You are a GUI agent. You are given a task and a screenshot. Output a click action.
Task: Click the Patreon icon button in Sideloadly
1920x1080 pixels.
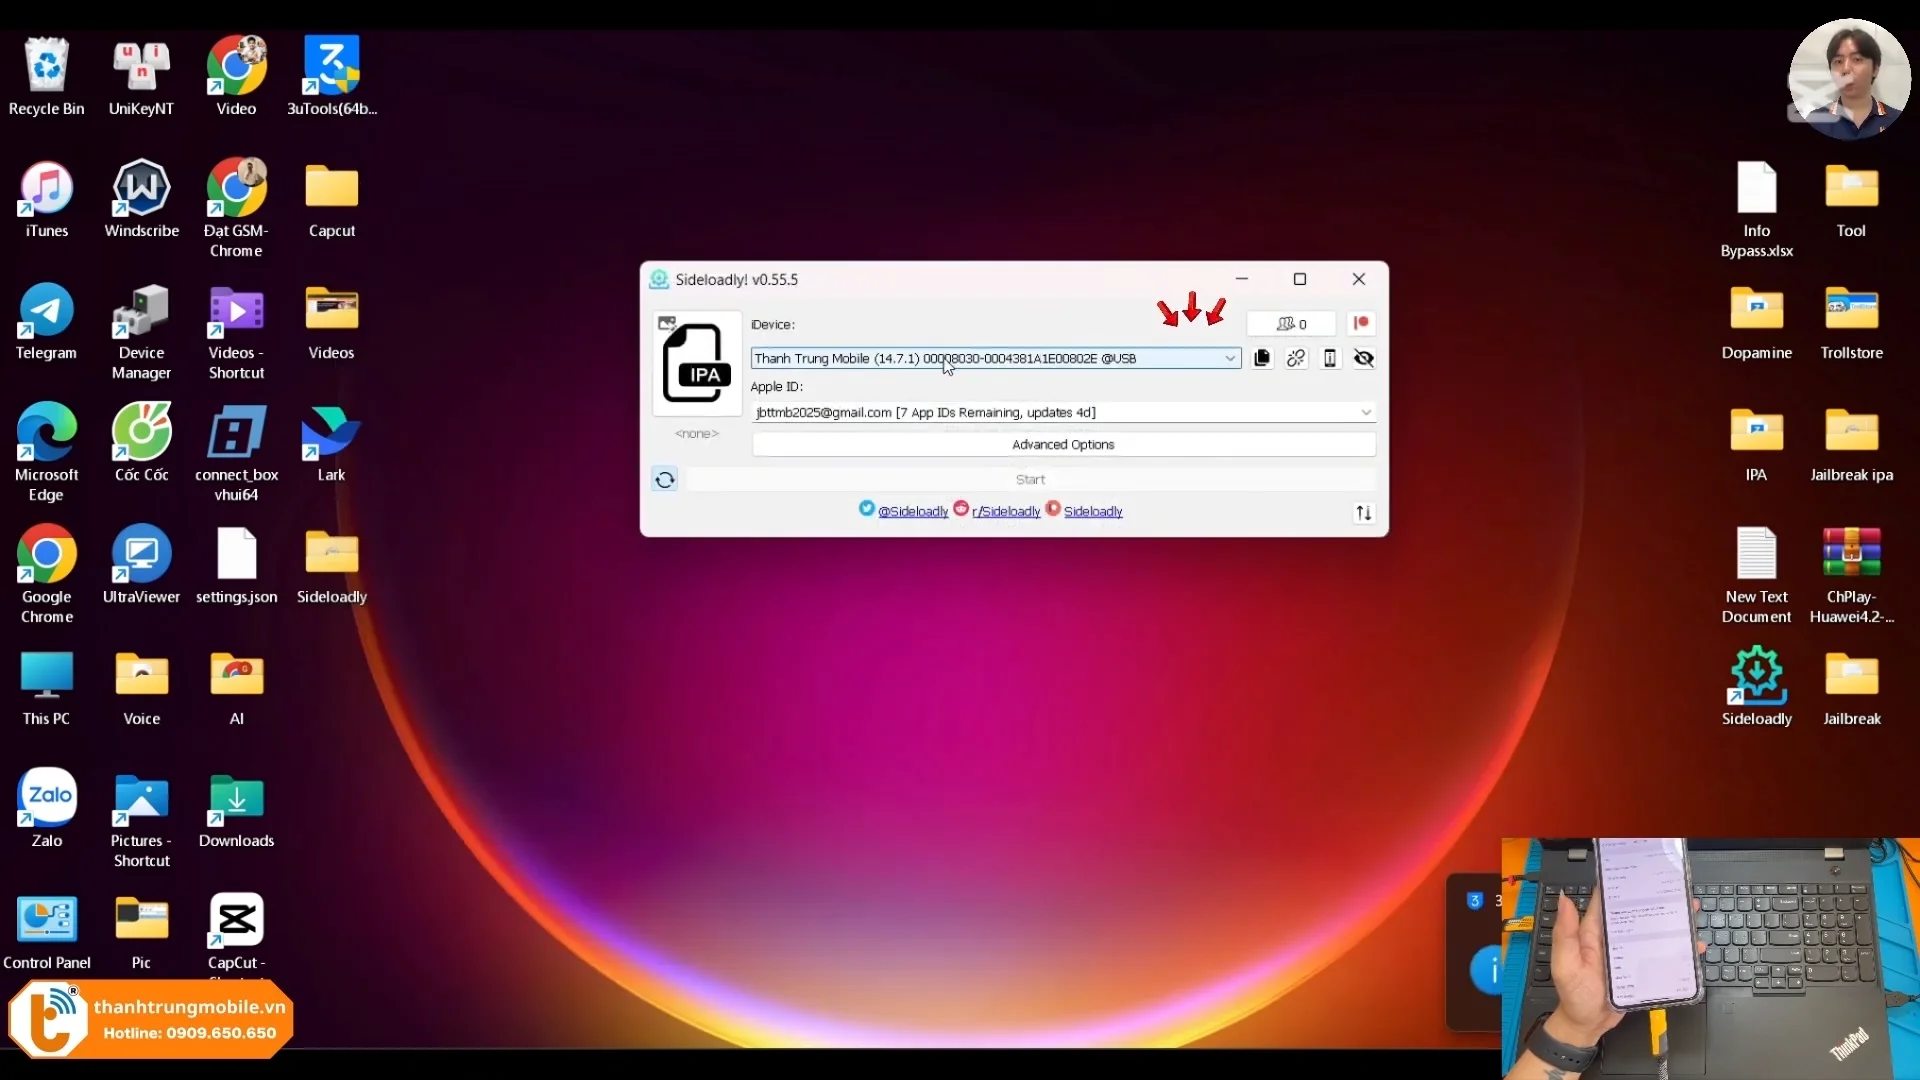[x=1361, y=323]
